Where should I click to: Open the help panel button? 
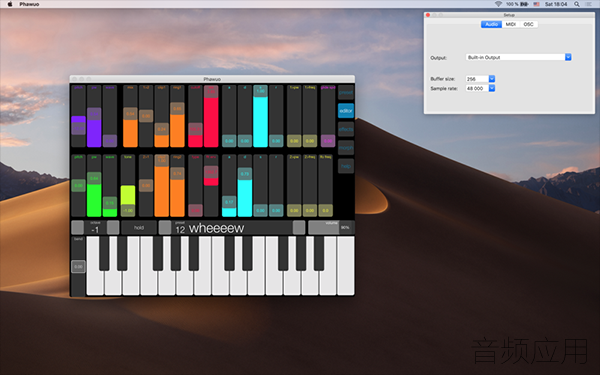point(346,166)
